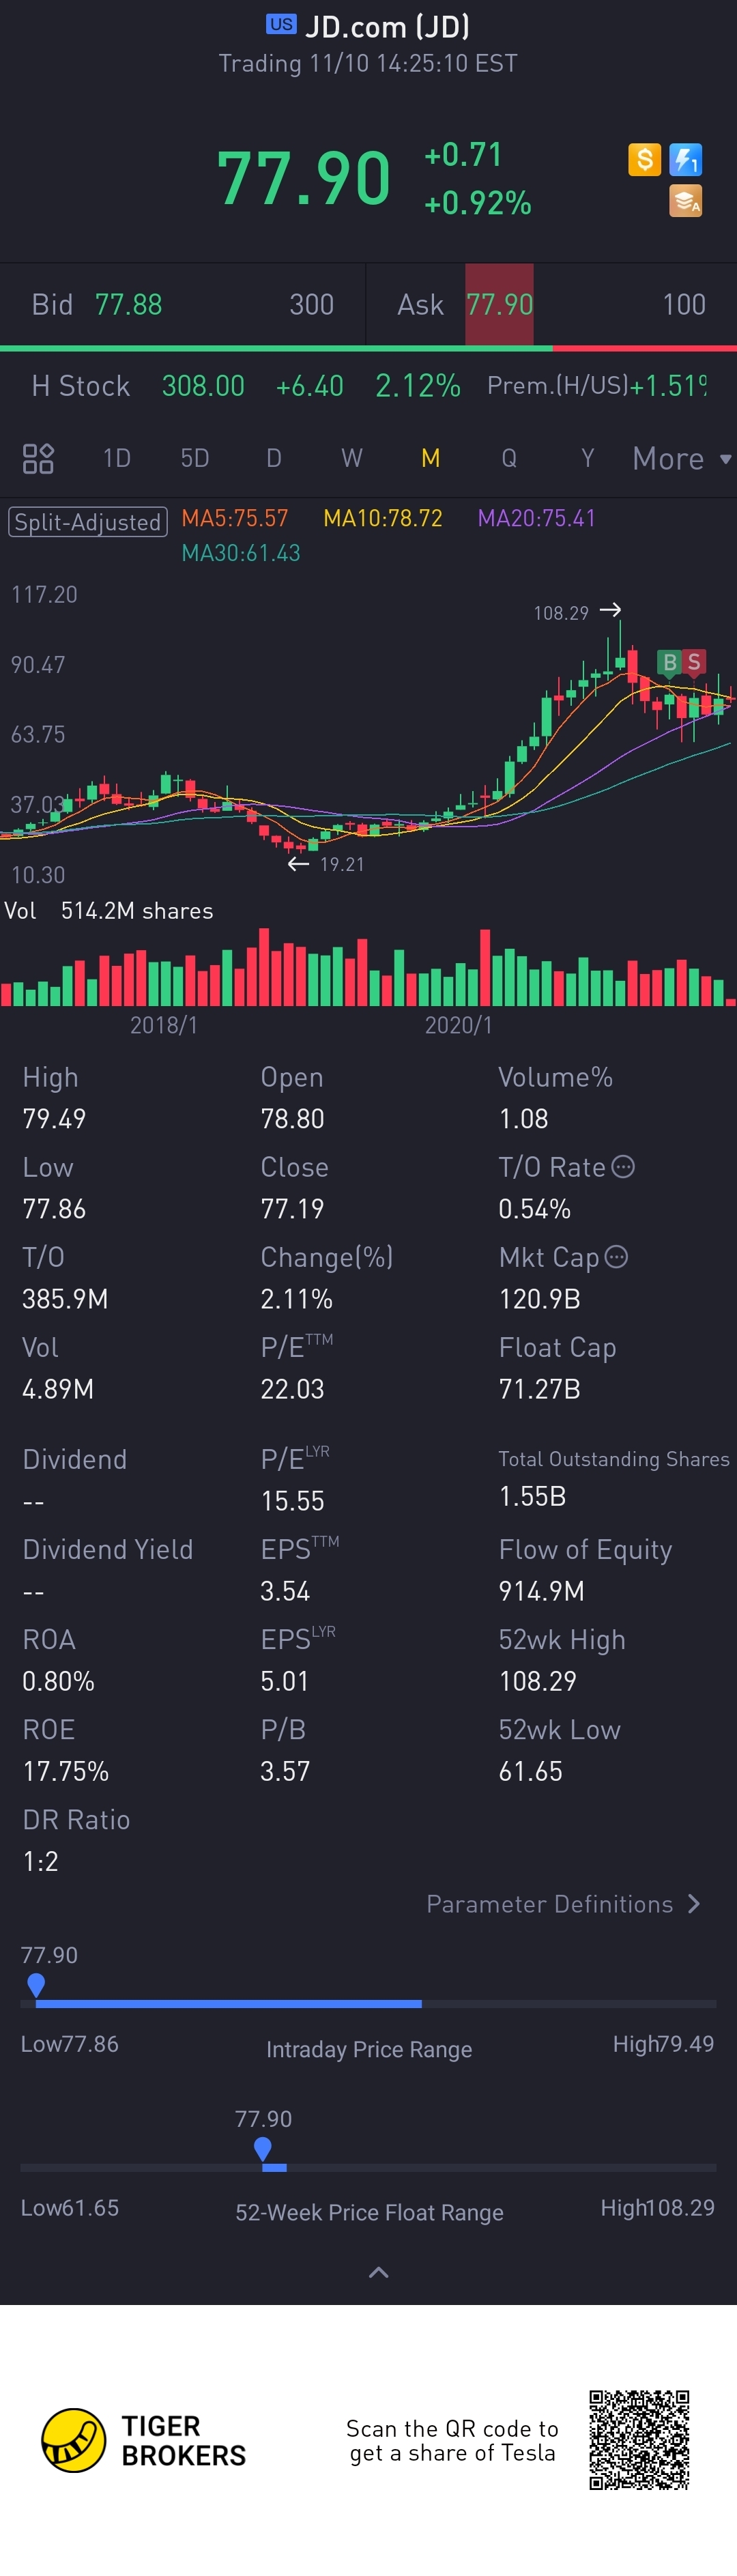737x2576 pixels.
Task: Tap the MA10:78.72 indicator label
Action: pos(383,518)
